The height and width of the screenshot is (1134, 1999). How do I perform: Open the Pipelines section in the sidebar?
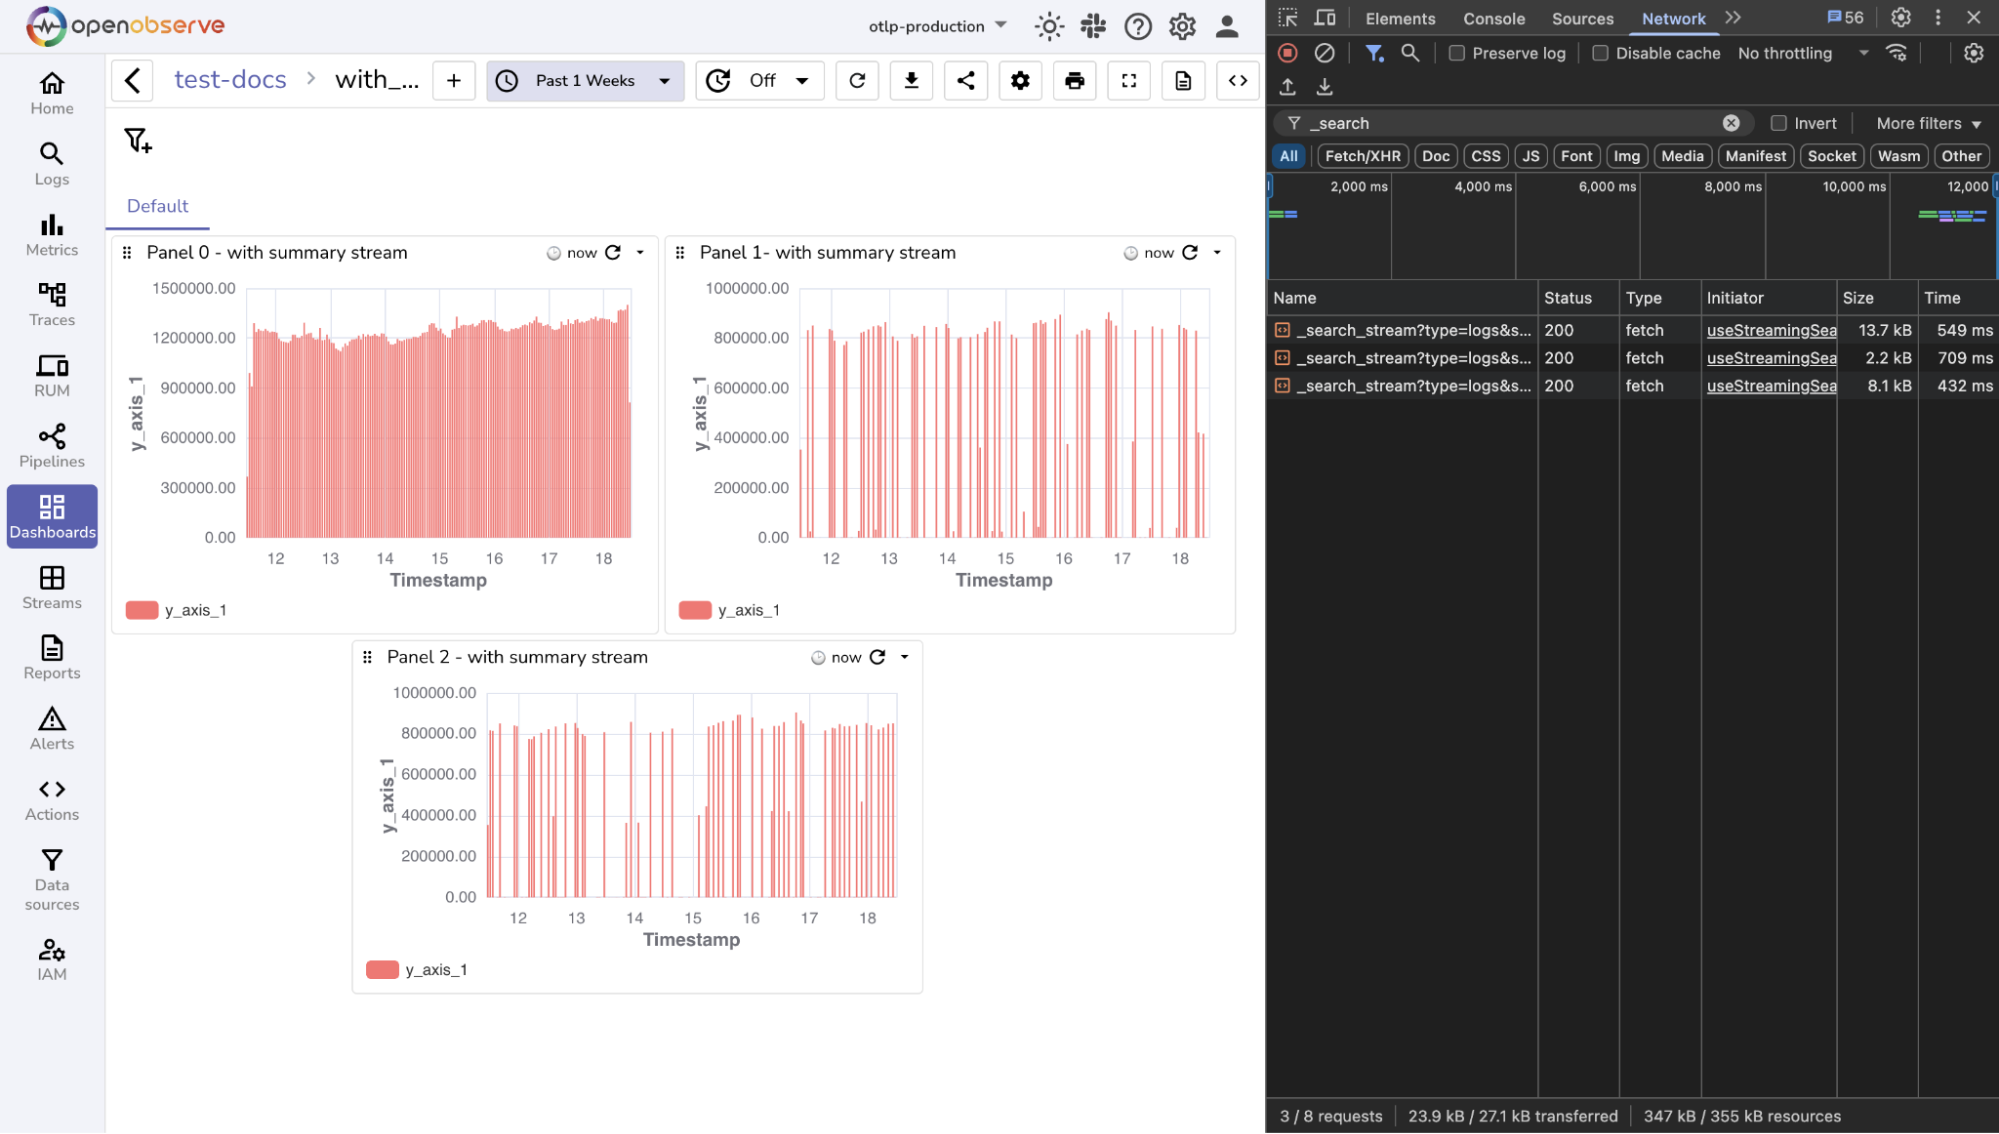(x=52, y=446)
